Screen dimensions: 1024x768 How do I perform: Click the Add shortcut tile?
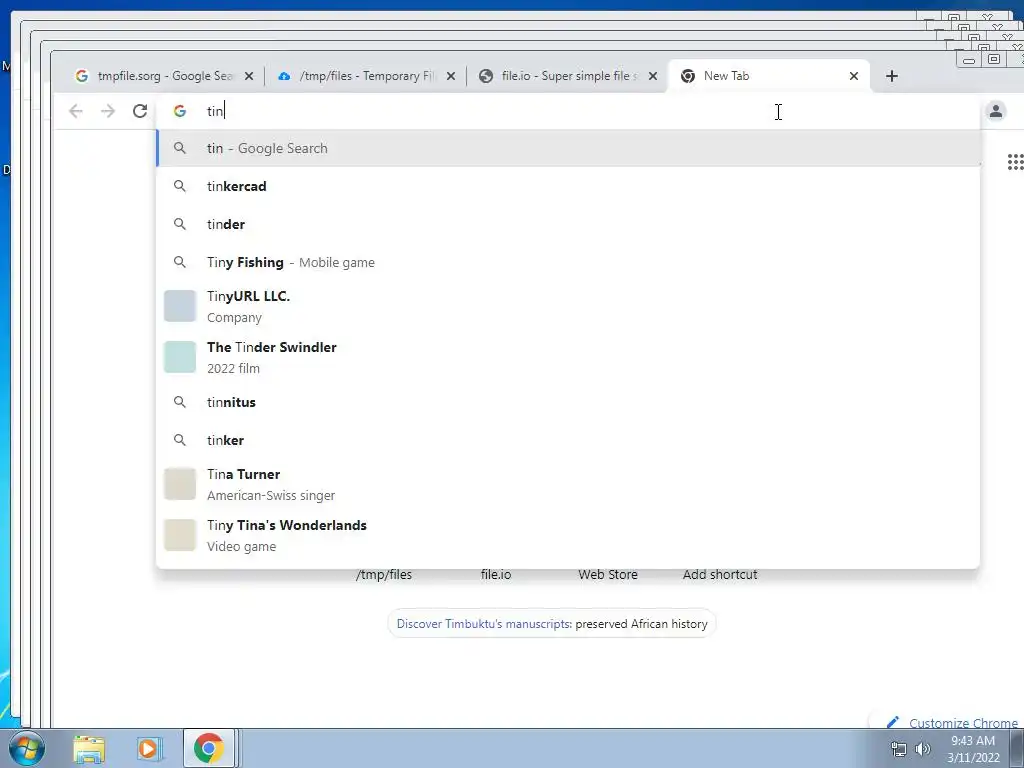point(720,575)
